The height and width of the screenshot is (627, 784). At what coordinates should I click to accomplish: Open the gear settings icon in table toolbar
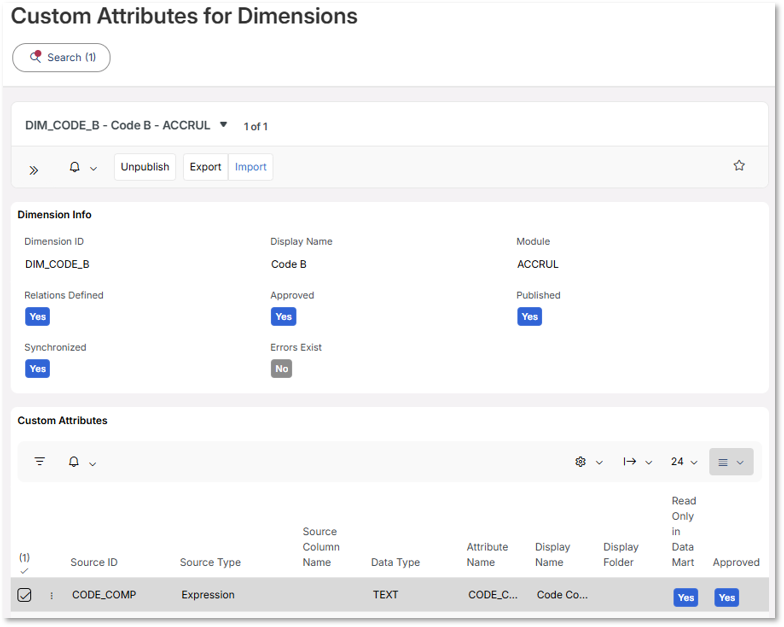pos(580,462)
